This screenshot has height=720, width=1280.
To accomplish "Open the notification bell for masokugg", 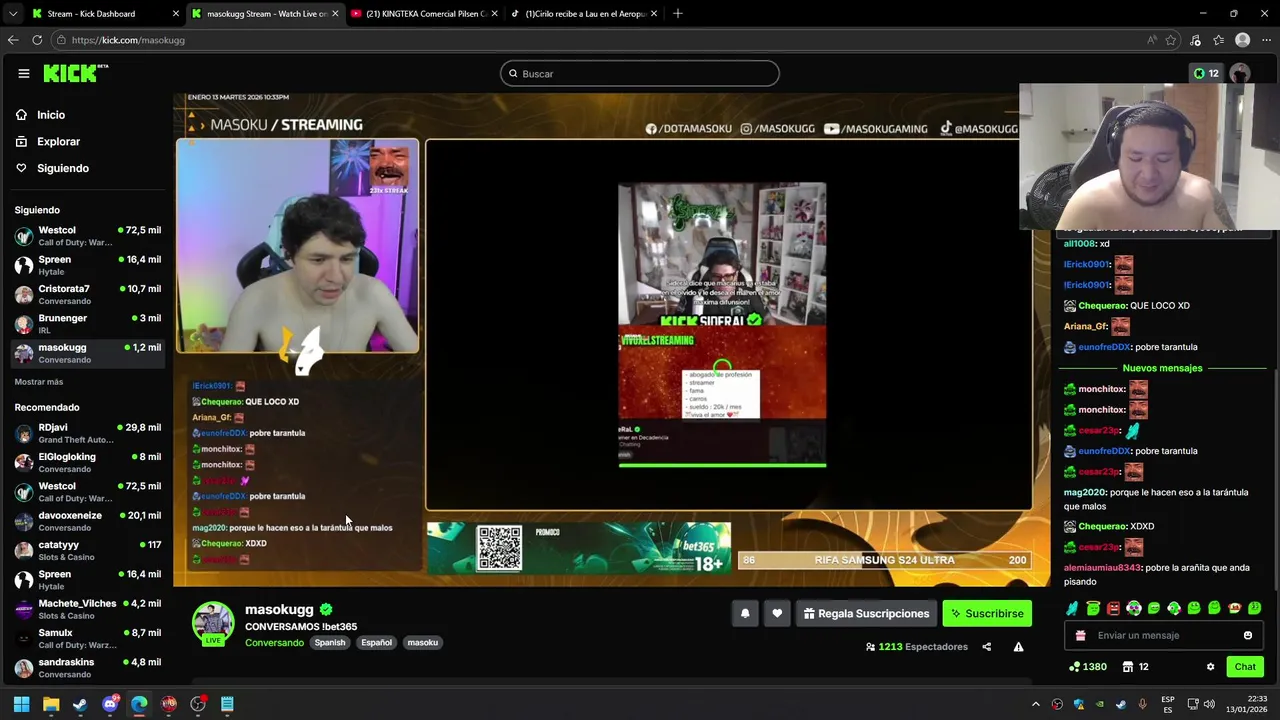I will pos(745,614).
